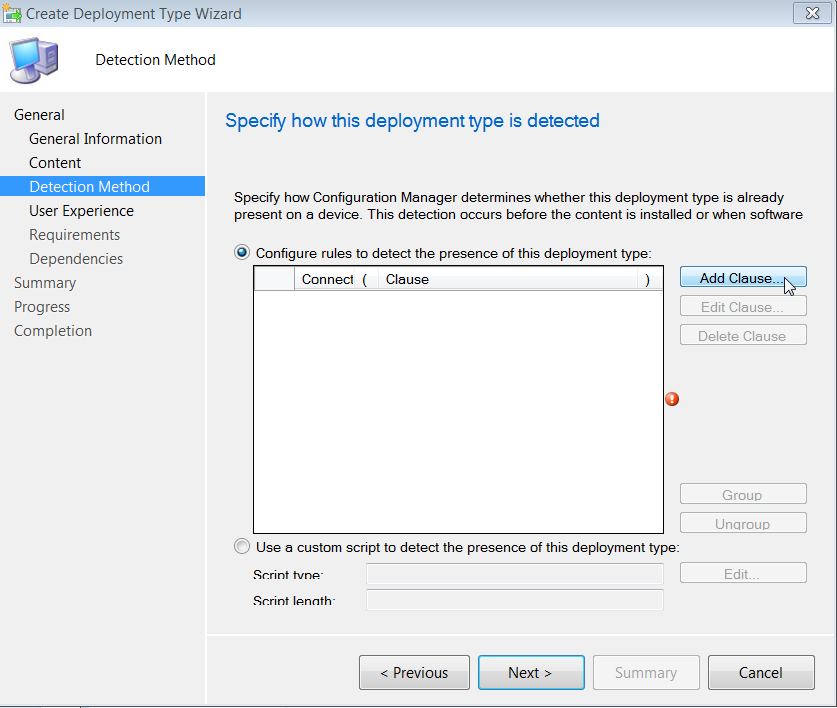Click the Script type field
The width and height of the screenshot is (837, 708).
[x=514, y=573]
